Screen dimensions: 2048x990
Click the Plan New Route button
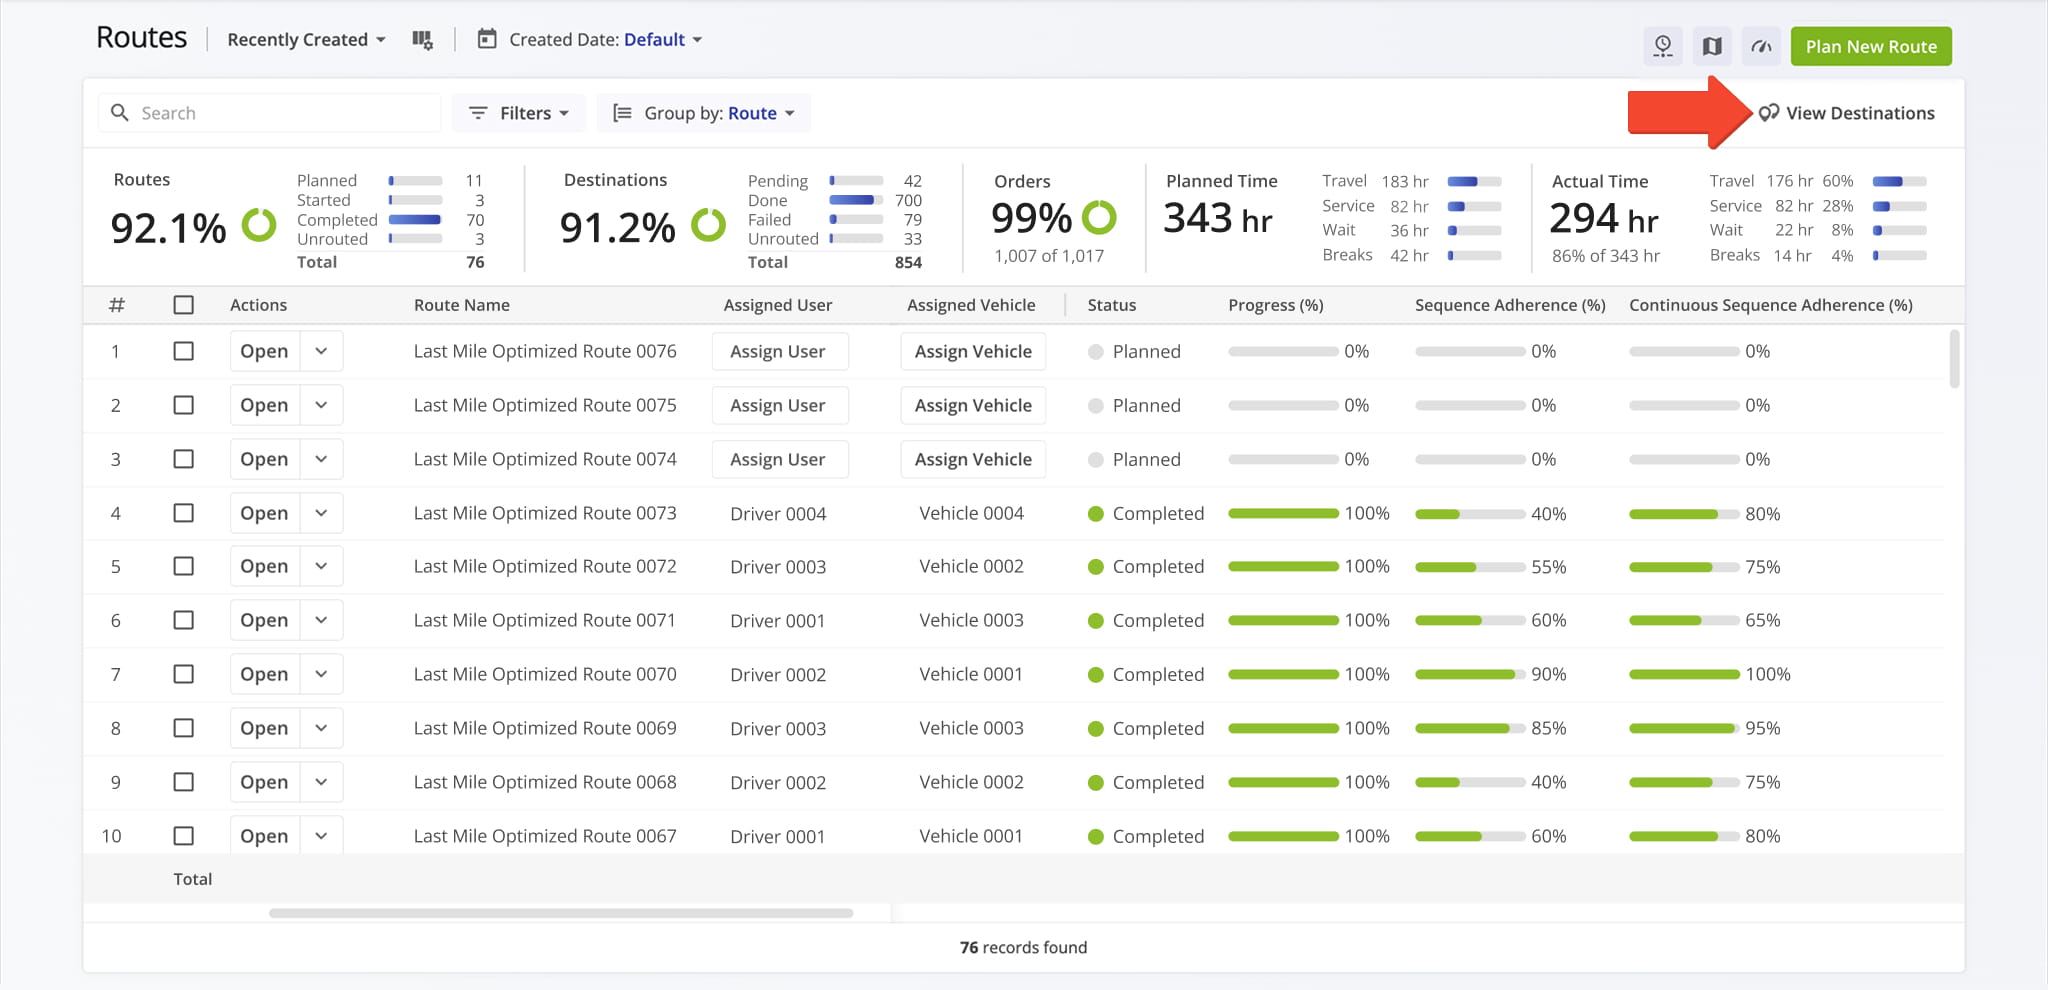click(1870, 46)
